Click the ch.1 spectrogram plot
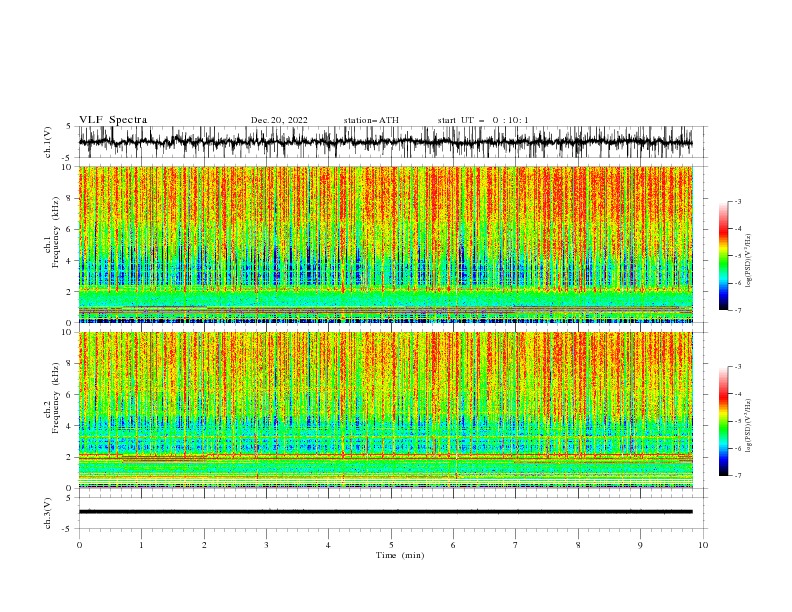The image size is (792, 612). [386, 244]
